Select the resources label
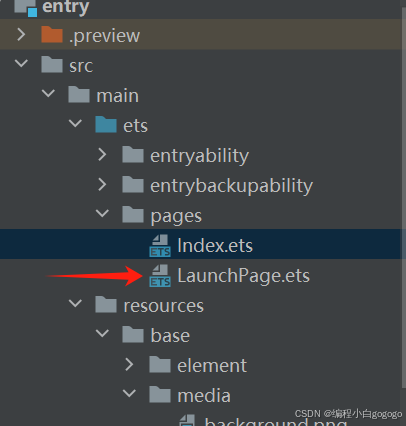The image size is (406, 426). pos(163,306)
